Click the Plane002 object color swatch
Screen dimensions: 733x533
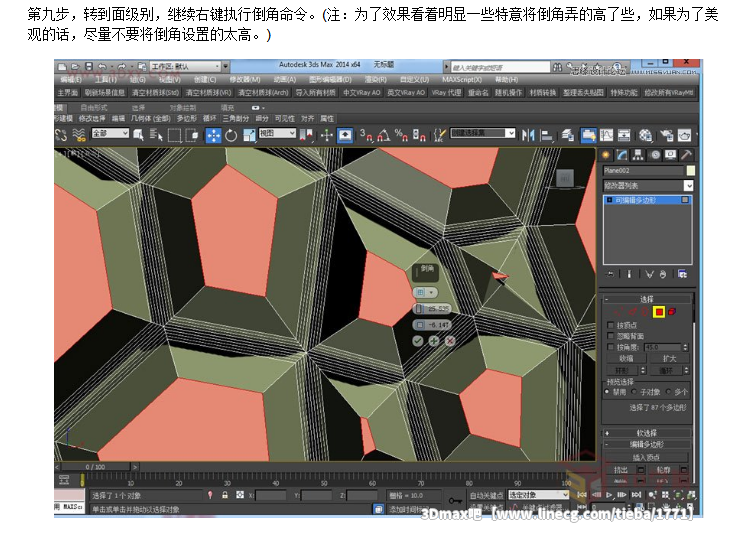coord(690,170)
